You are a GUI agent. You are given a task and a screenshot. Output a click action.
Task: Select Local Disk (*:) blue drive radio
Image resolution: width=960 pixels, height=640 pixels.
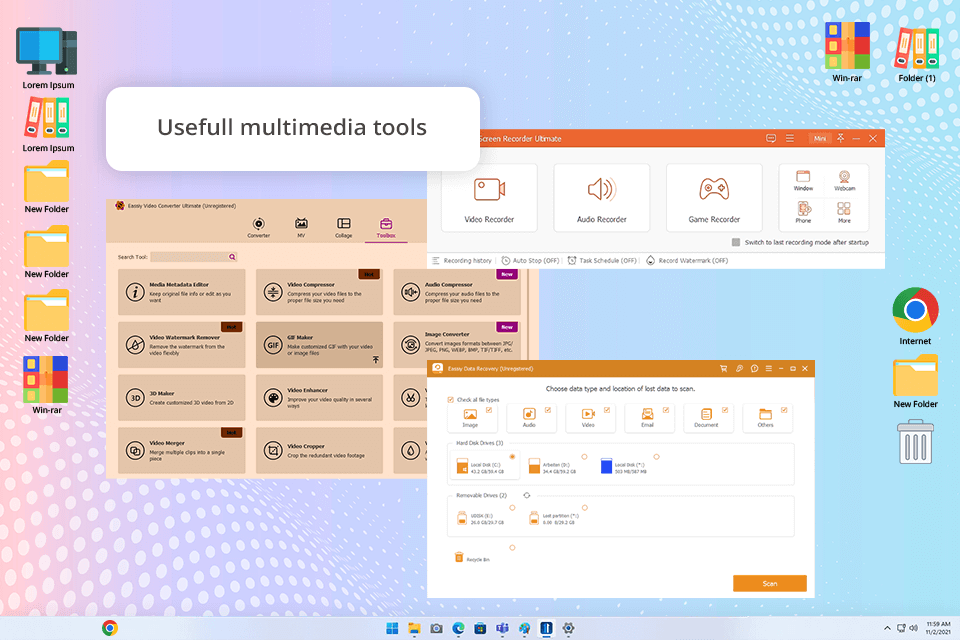point(656,457)
